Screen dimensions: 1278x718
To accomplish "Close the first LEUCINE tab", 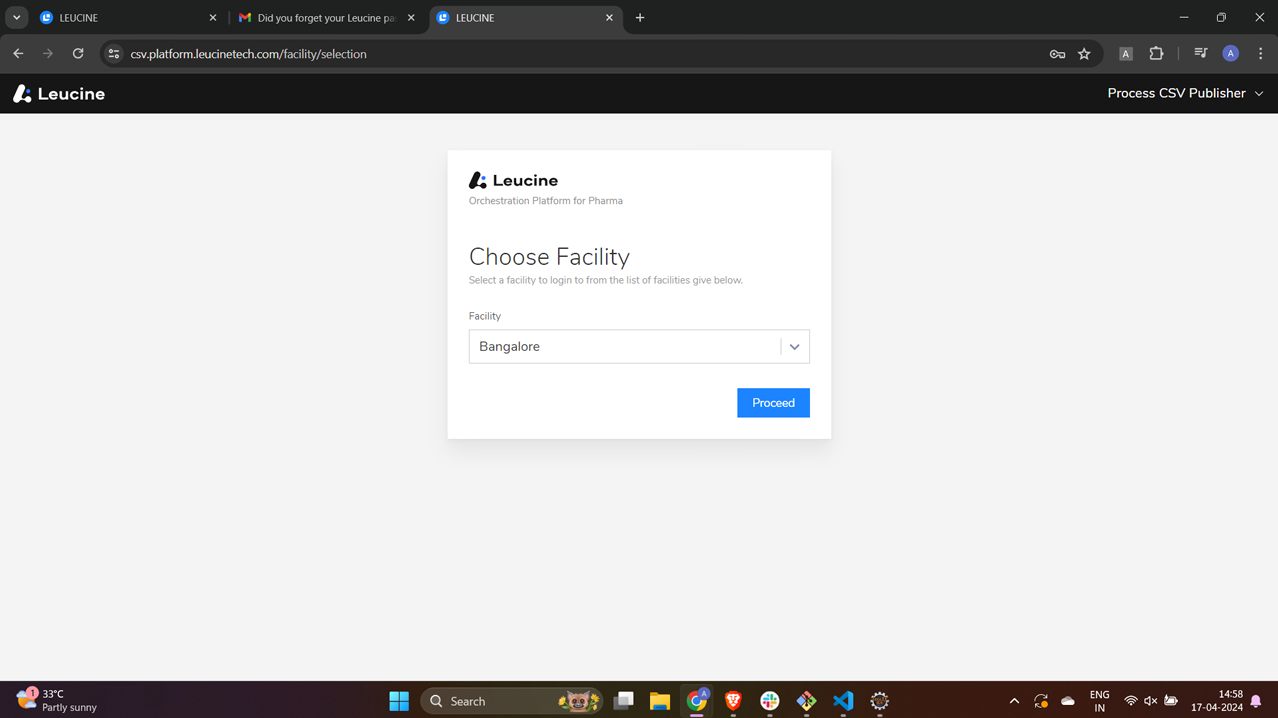I will 213,18.
